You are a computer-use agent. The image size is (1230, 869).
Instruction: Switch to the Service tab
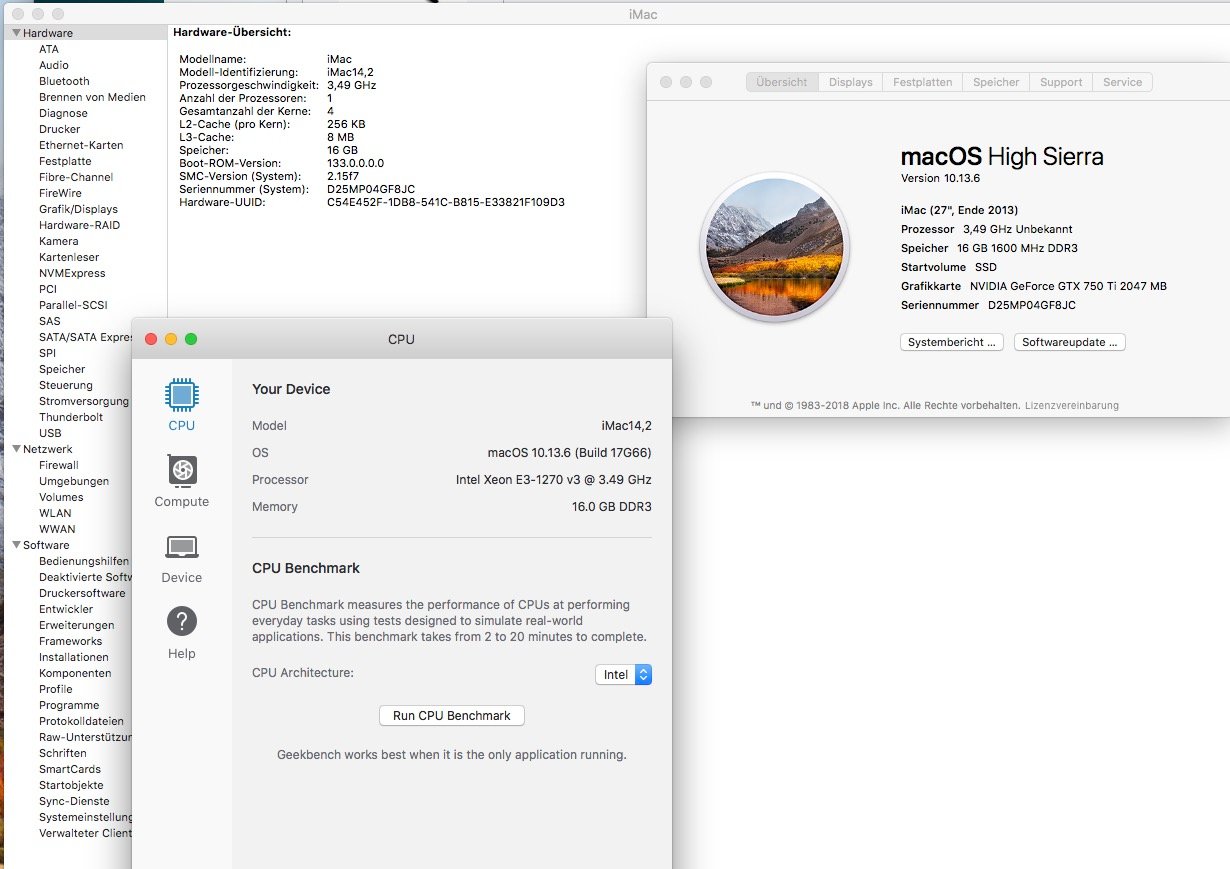(x=1122, y=82)
